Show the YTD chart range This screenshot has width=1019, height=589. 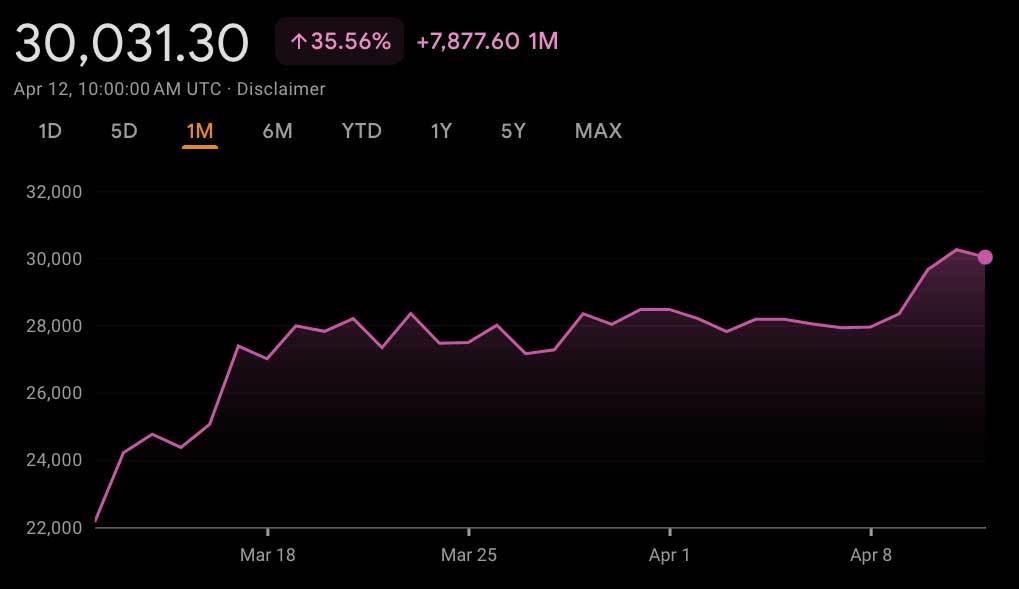coord(361,131)
